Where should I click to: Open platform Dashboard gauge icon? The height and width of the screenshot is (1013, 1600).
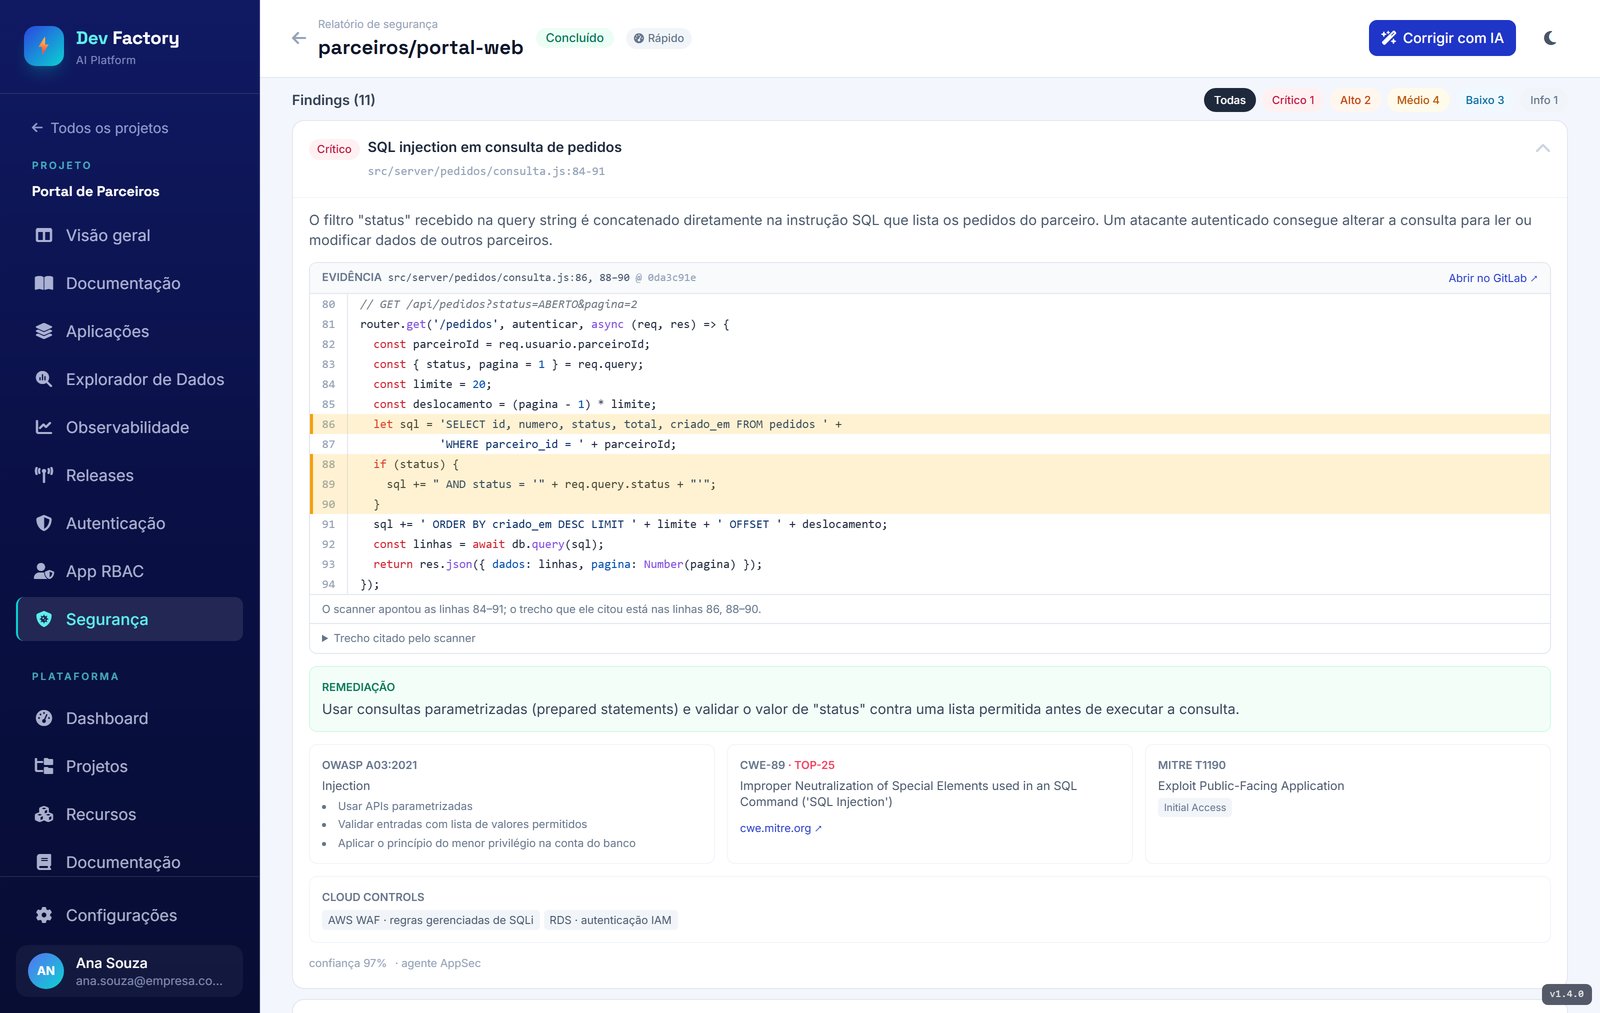pyautogui.click(x=44, y=718)
